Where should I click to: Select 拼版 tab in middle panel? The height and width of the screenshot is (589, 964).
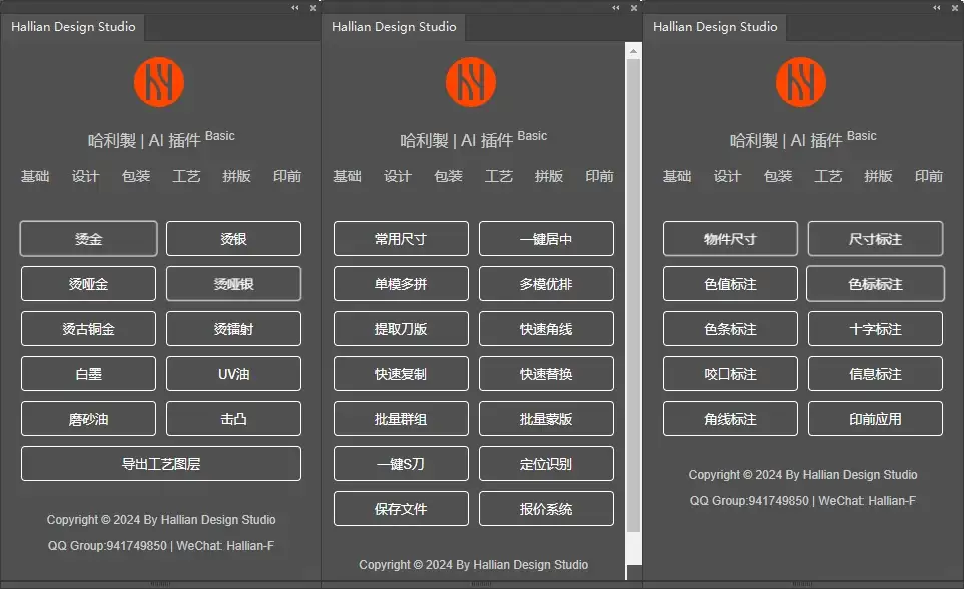pos(549,176)
